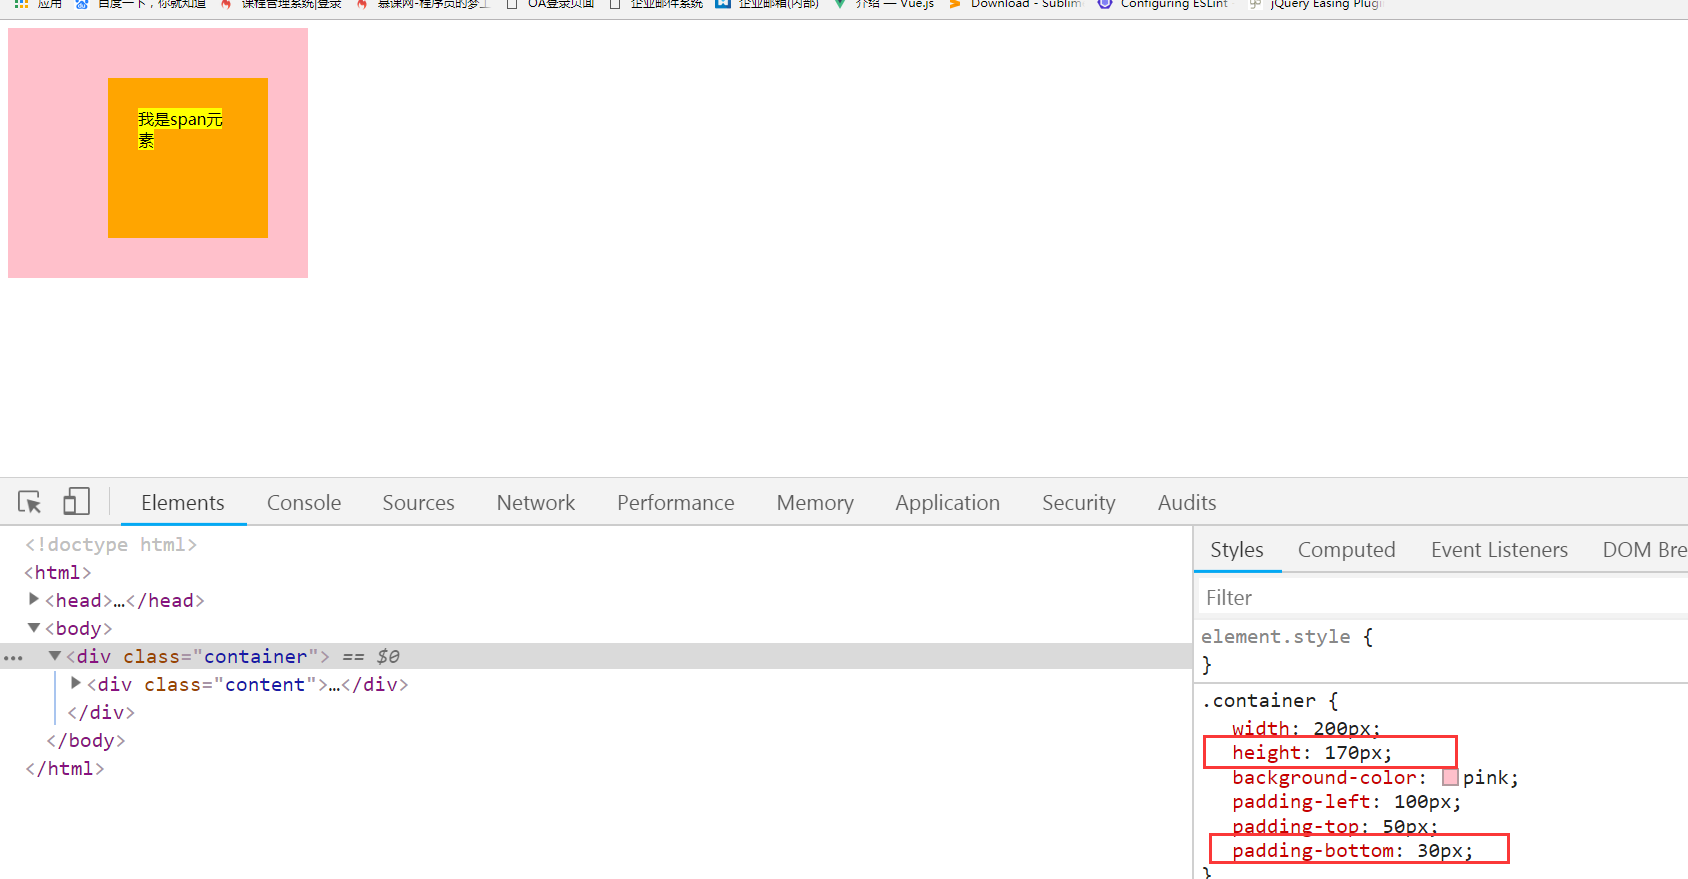Open the pink background-color swatch
1688x879 pixels.
(1450, 777)
